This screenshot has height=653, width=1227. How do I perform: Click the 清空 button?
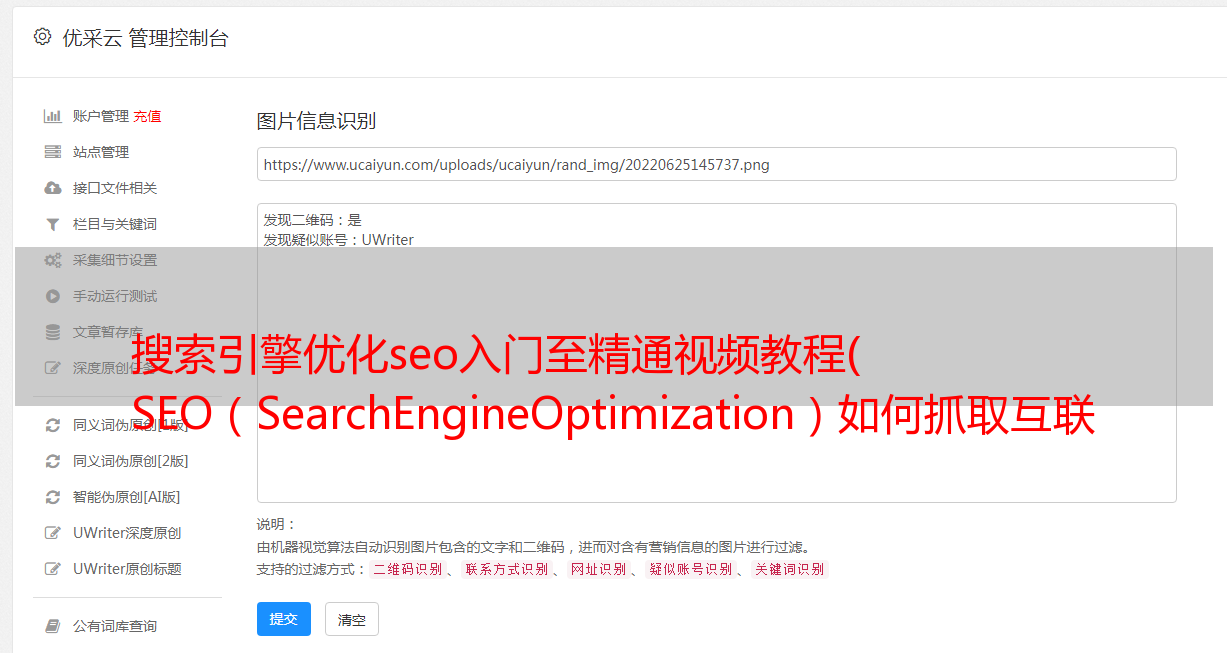click(352, 619)
